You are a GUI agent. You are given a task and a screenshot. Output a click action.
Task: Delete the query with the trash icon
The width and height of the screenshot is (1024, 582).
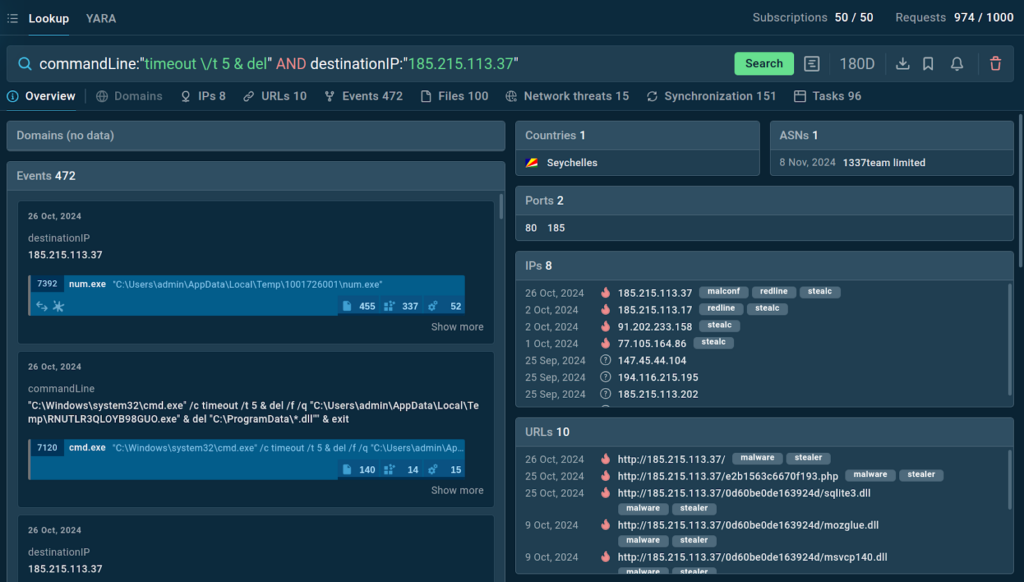995,64
